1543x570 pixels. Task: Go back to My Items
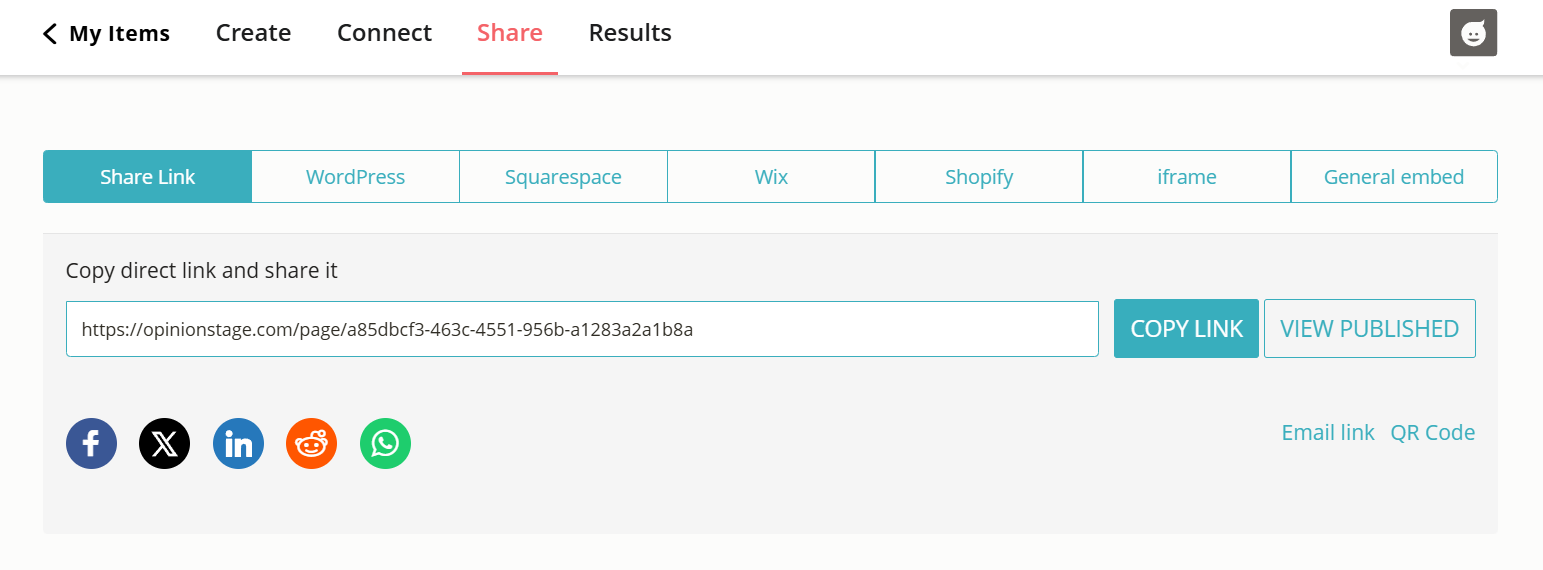pos(106,34)
